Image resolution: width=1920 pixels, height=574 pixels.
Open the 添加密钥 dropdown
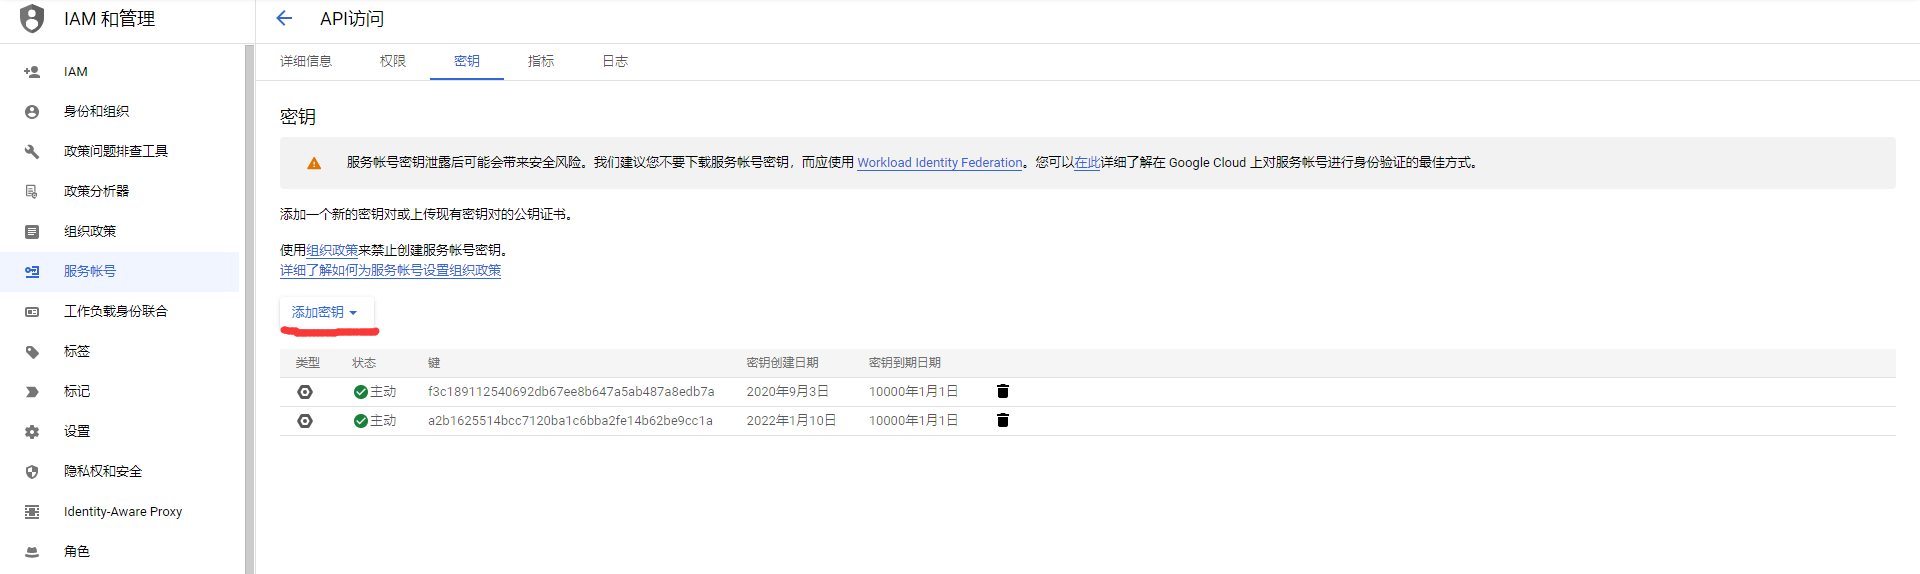(325, 312)
